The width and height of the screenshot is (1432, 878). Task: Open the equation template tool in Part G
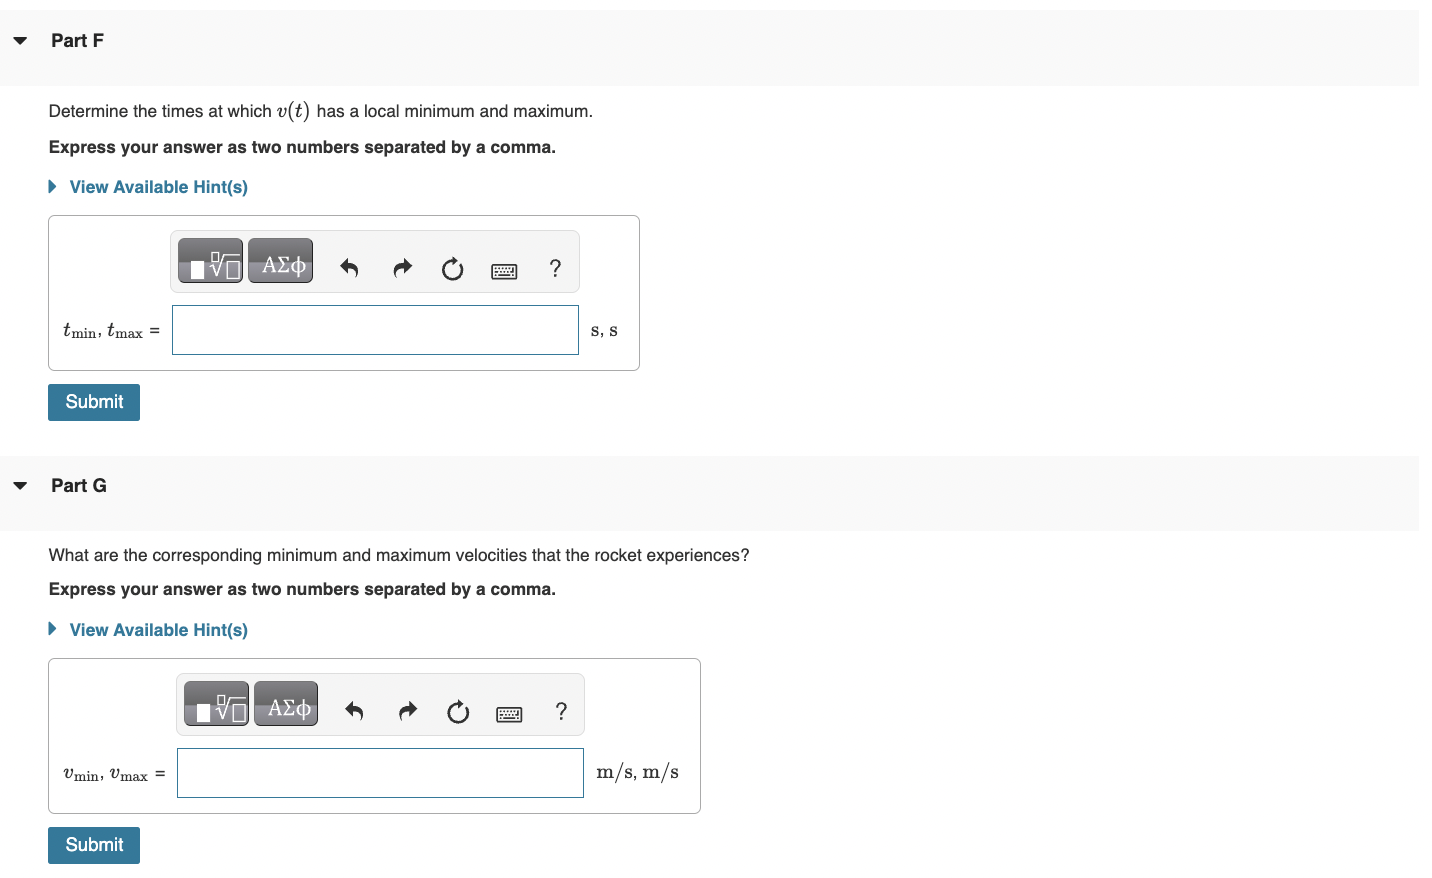click(x=216, y=703)
